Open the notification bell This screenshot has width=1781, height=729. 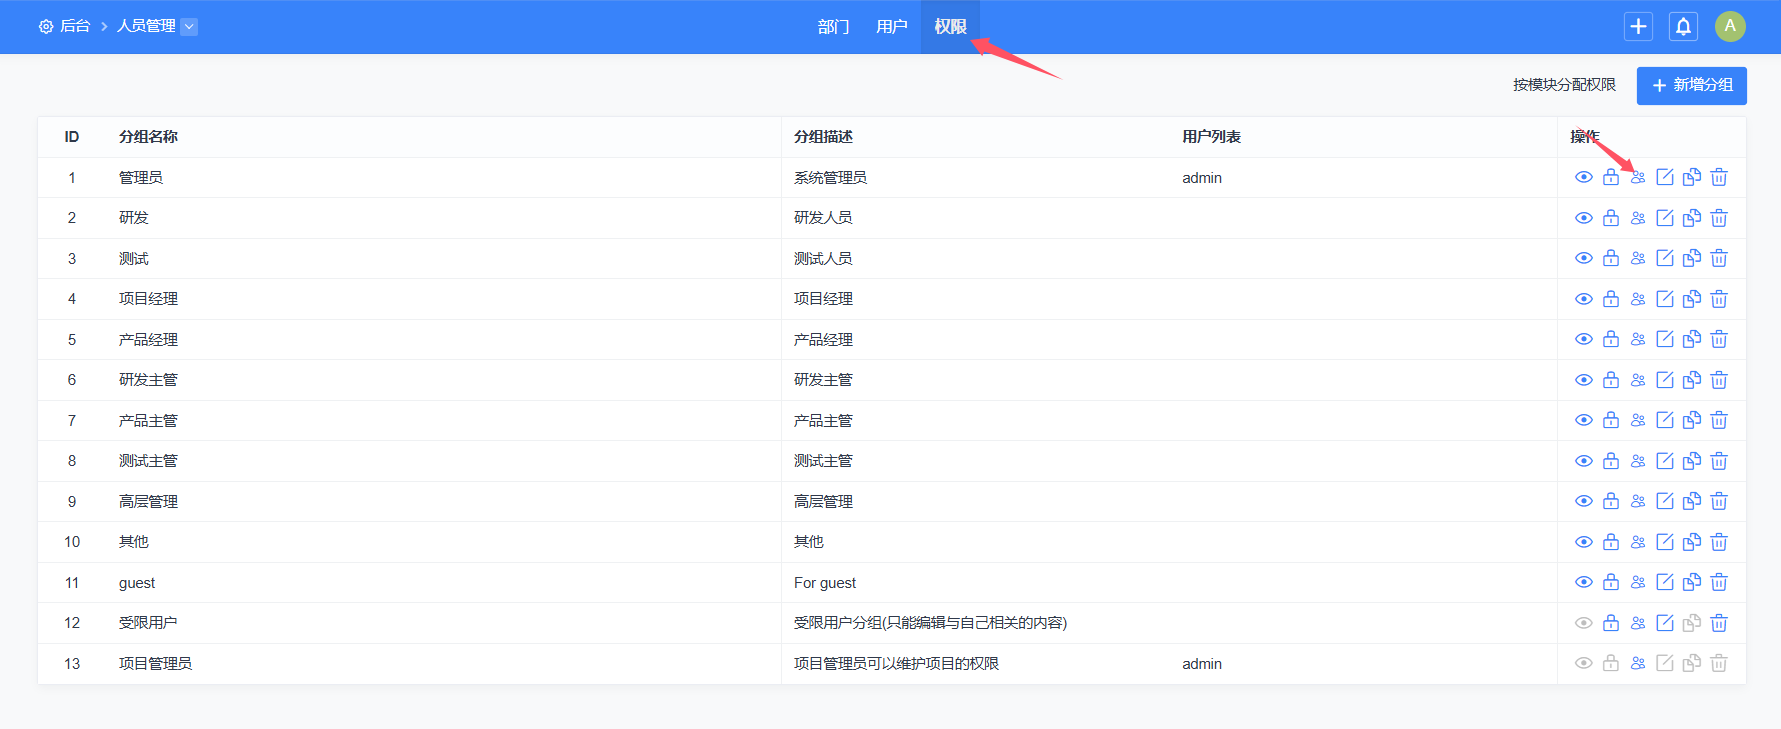point(1684,27)
